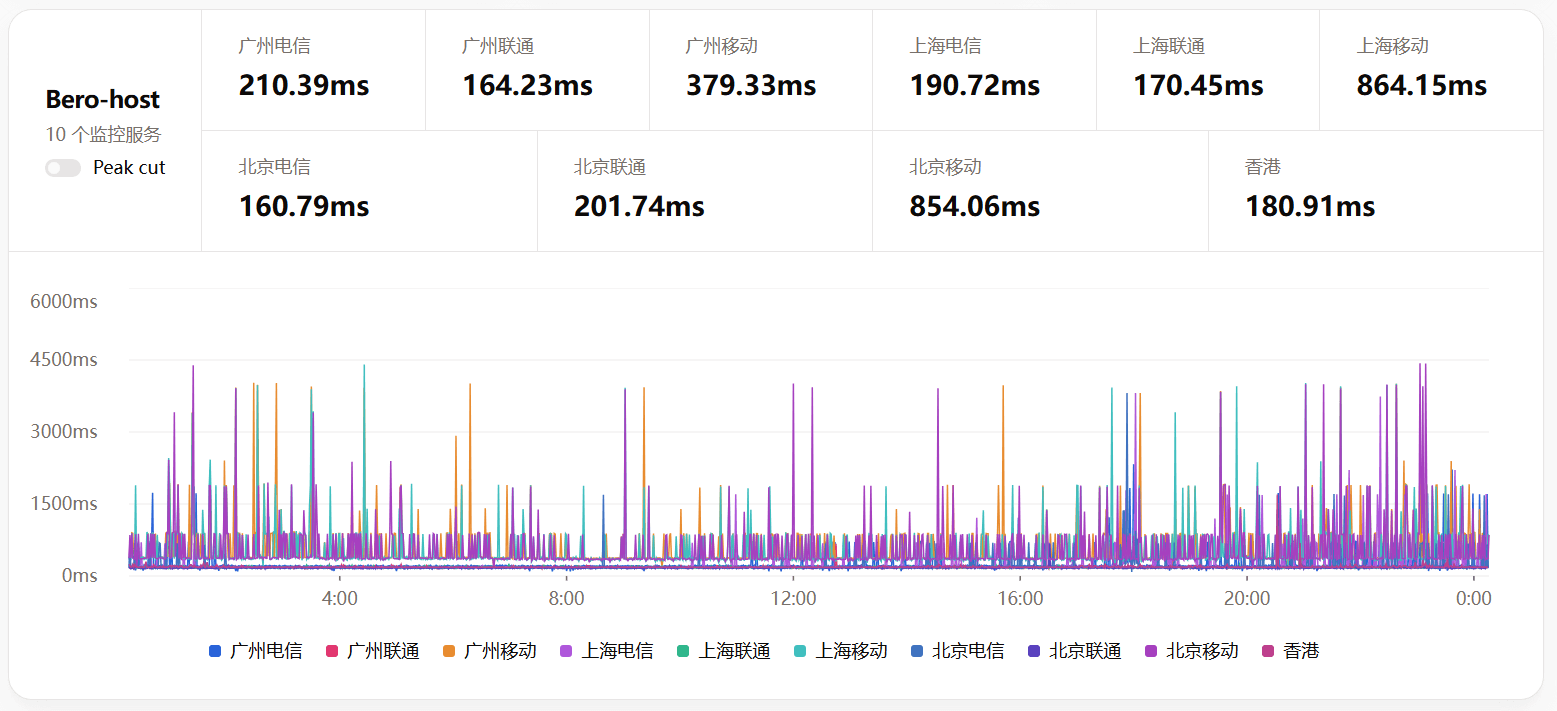Hide 广州电信 series via legend blue dot

tap(215, 651)
